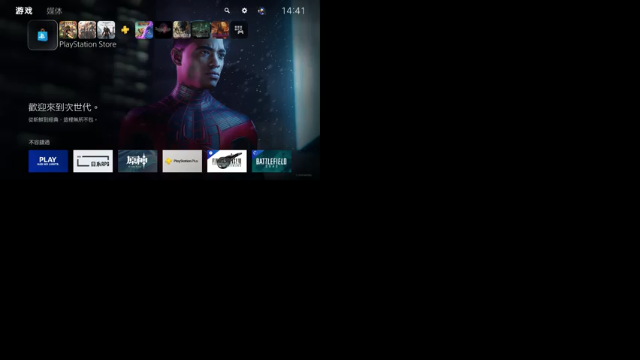Select the dark game tile with red emblem

pyautogui.click(x=163, y=30)
